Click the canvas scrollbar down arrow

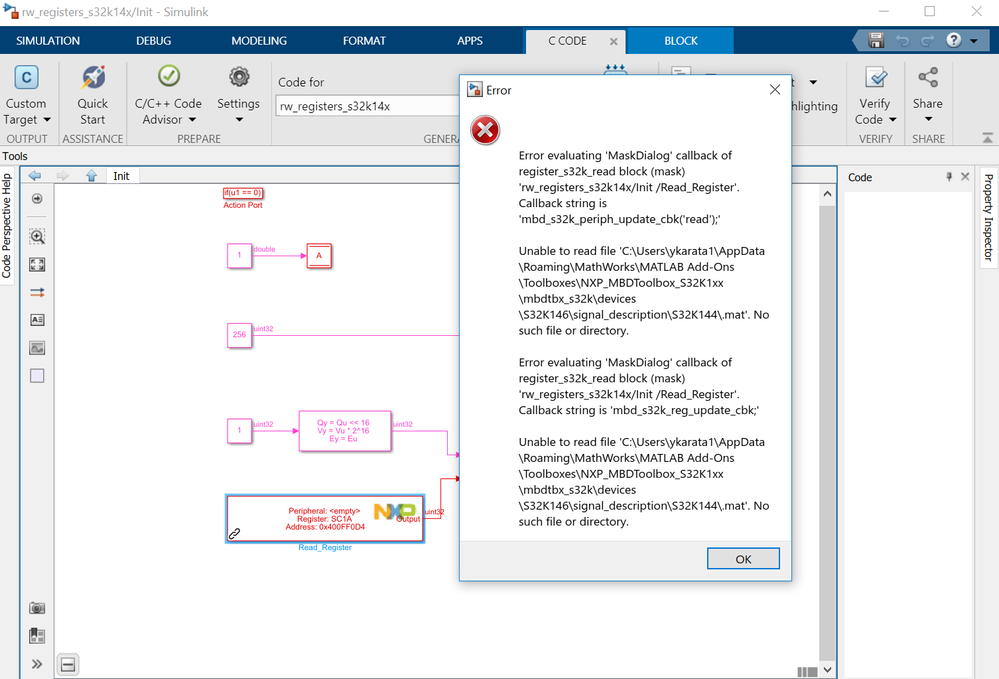coord(827,669)
